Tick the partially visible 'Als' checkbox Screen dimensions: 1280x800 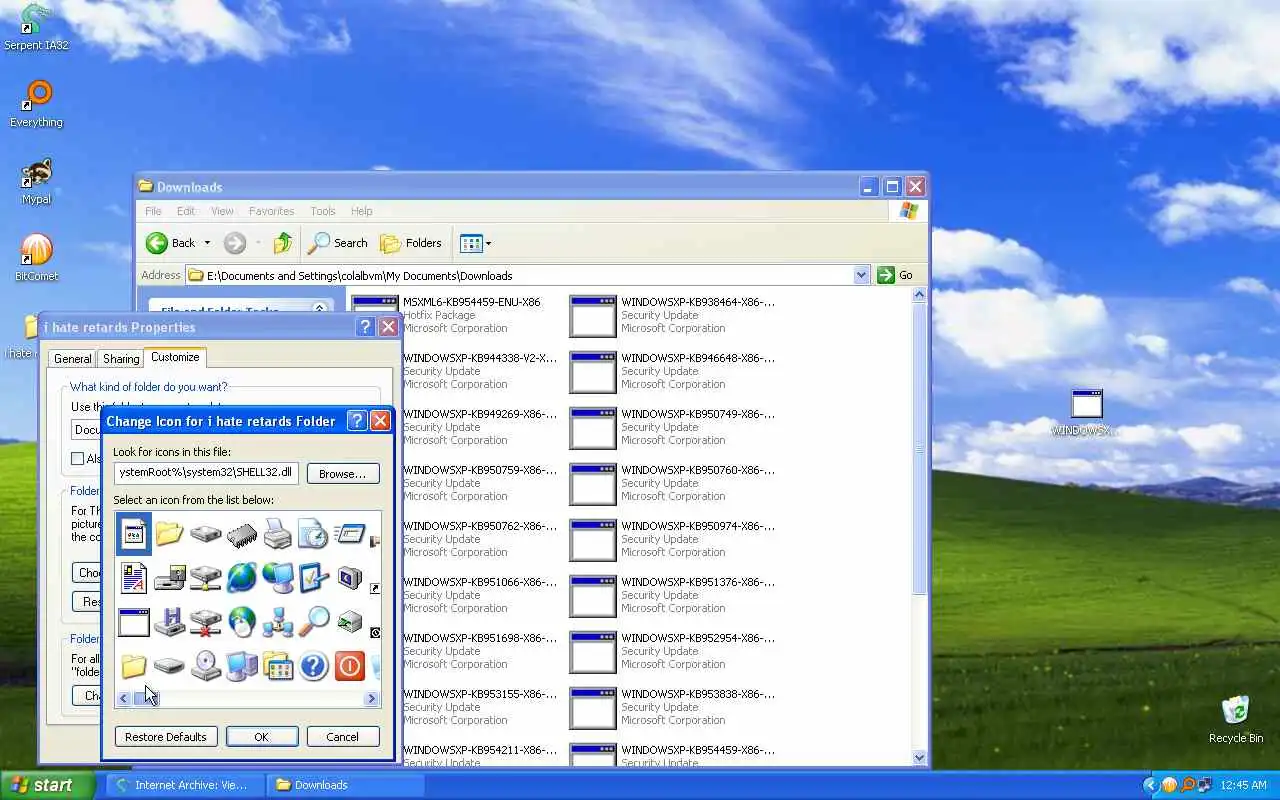click(77, 459)
